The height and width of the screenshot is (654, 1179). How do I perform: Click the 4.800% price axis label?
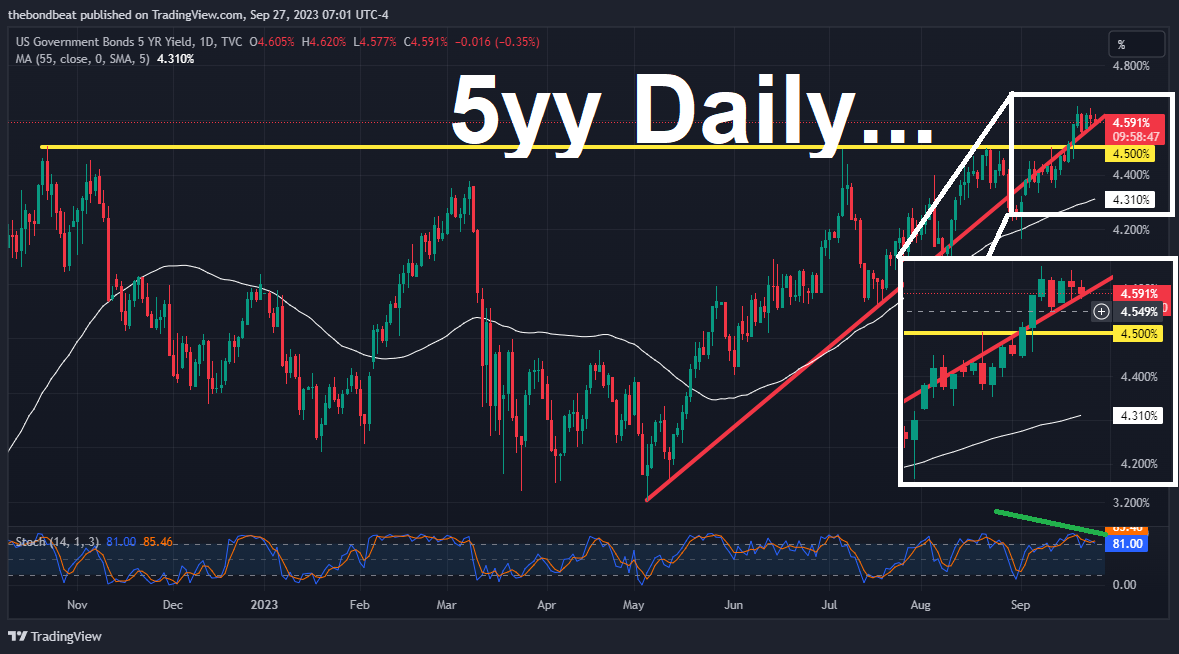point(1131,66)
